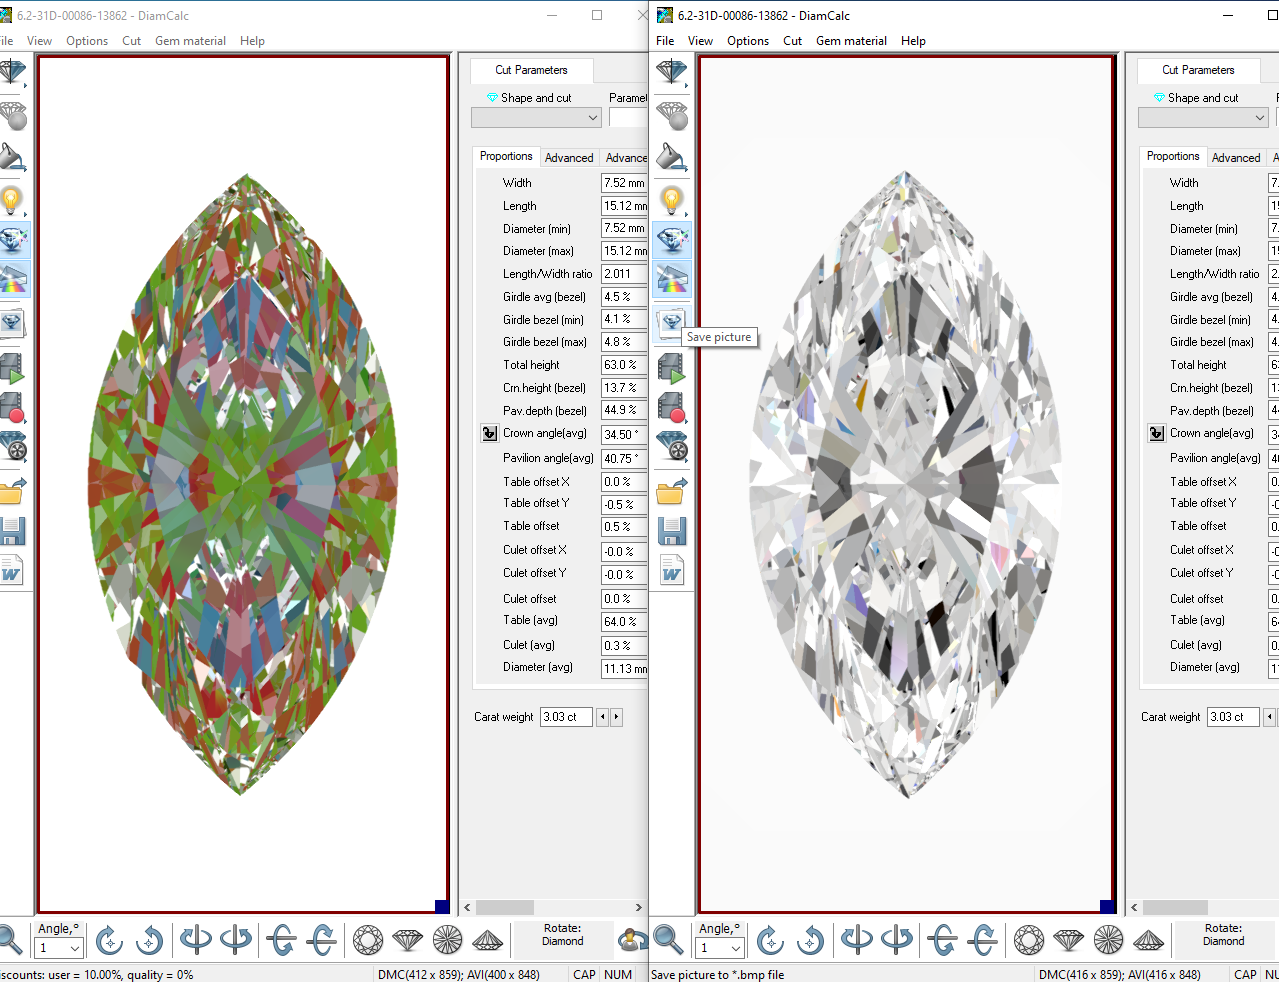The height and width of the screenshot is (982, 1279).
Task: Open View menu in right window
Action: point(700,41)
